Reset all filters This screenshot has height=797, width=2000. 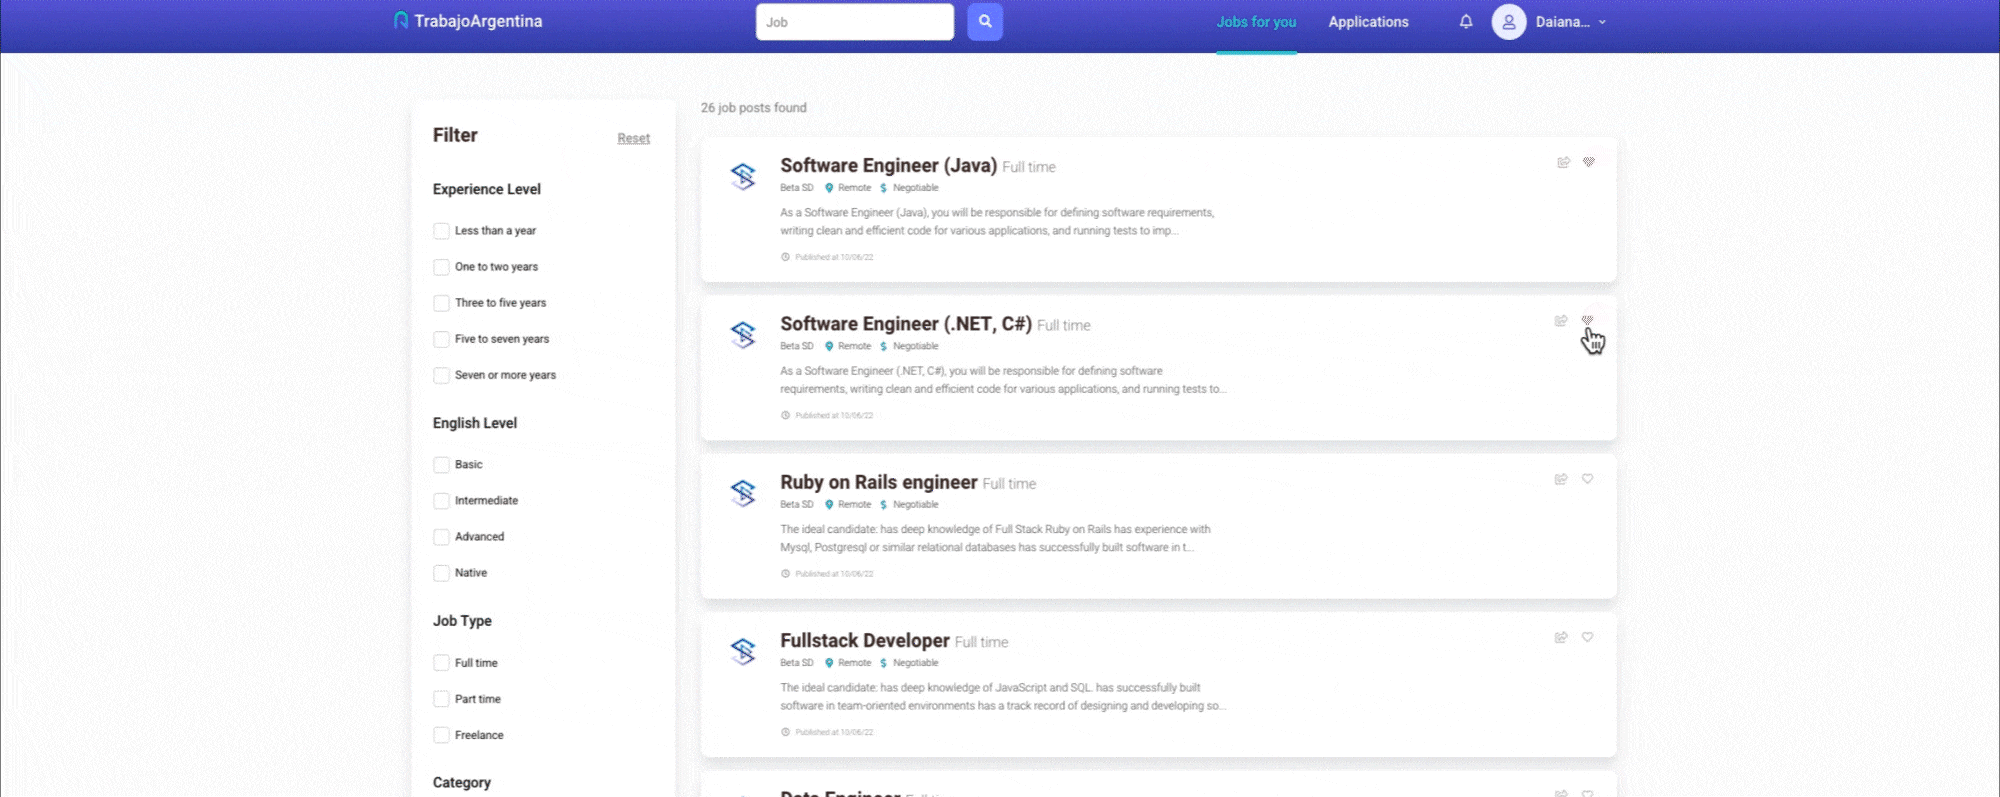pos(633,138)
